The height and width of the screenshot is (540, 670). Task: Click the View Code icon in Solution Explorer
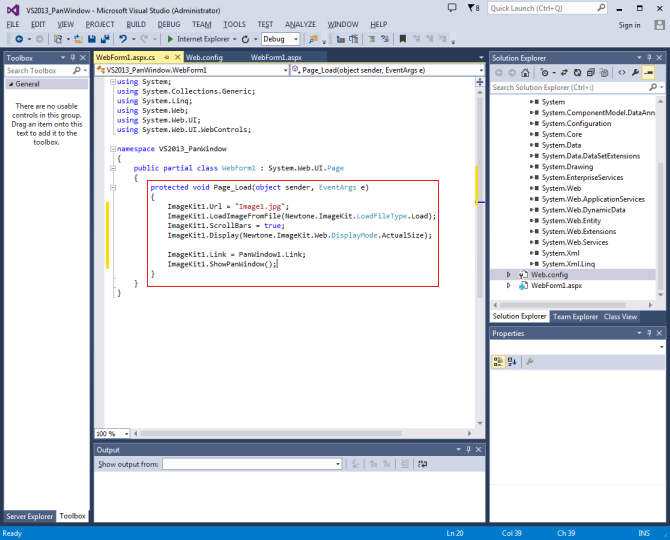[x=622, y=73]
